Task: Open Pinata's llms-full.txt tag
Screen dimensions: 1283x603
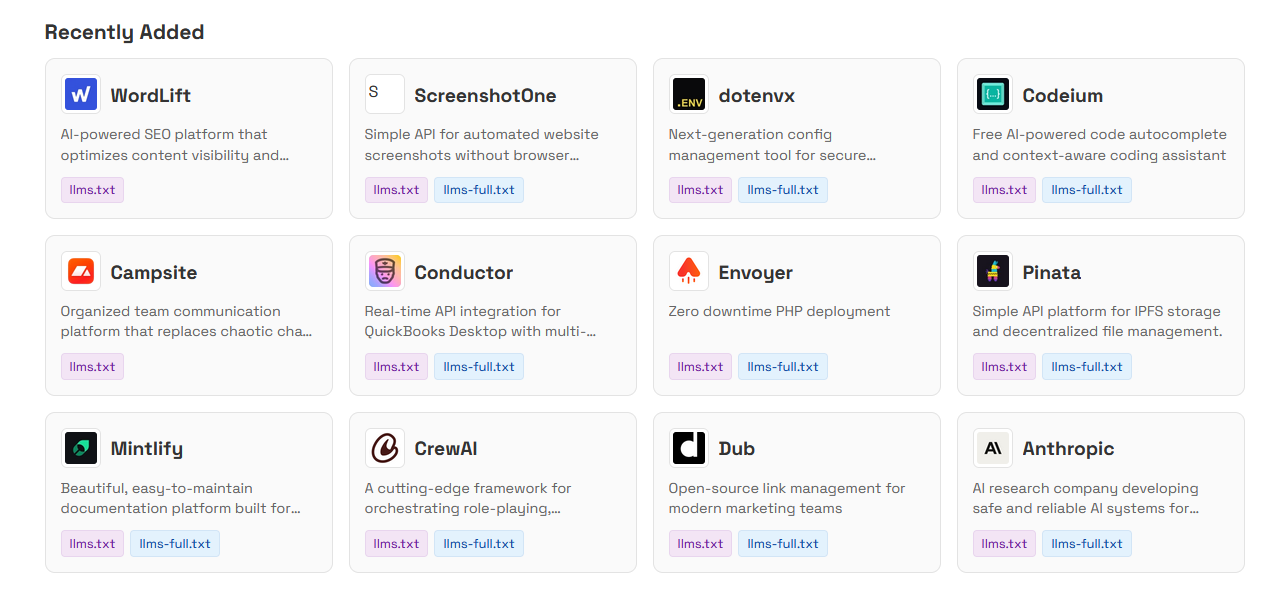Action: point(1087,367)
